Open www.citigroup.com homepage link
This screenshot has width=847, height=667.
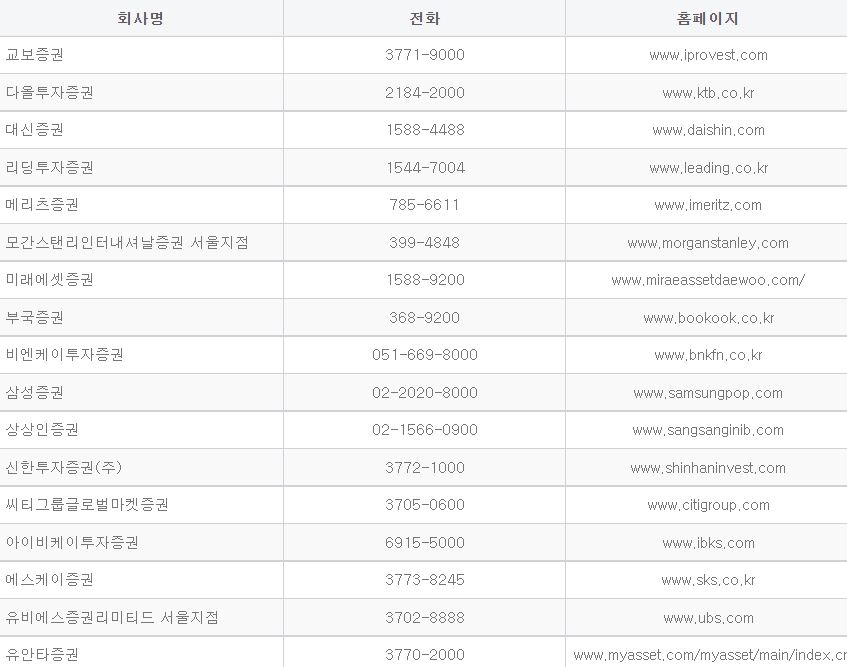709,506
